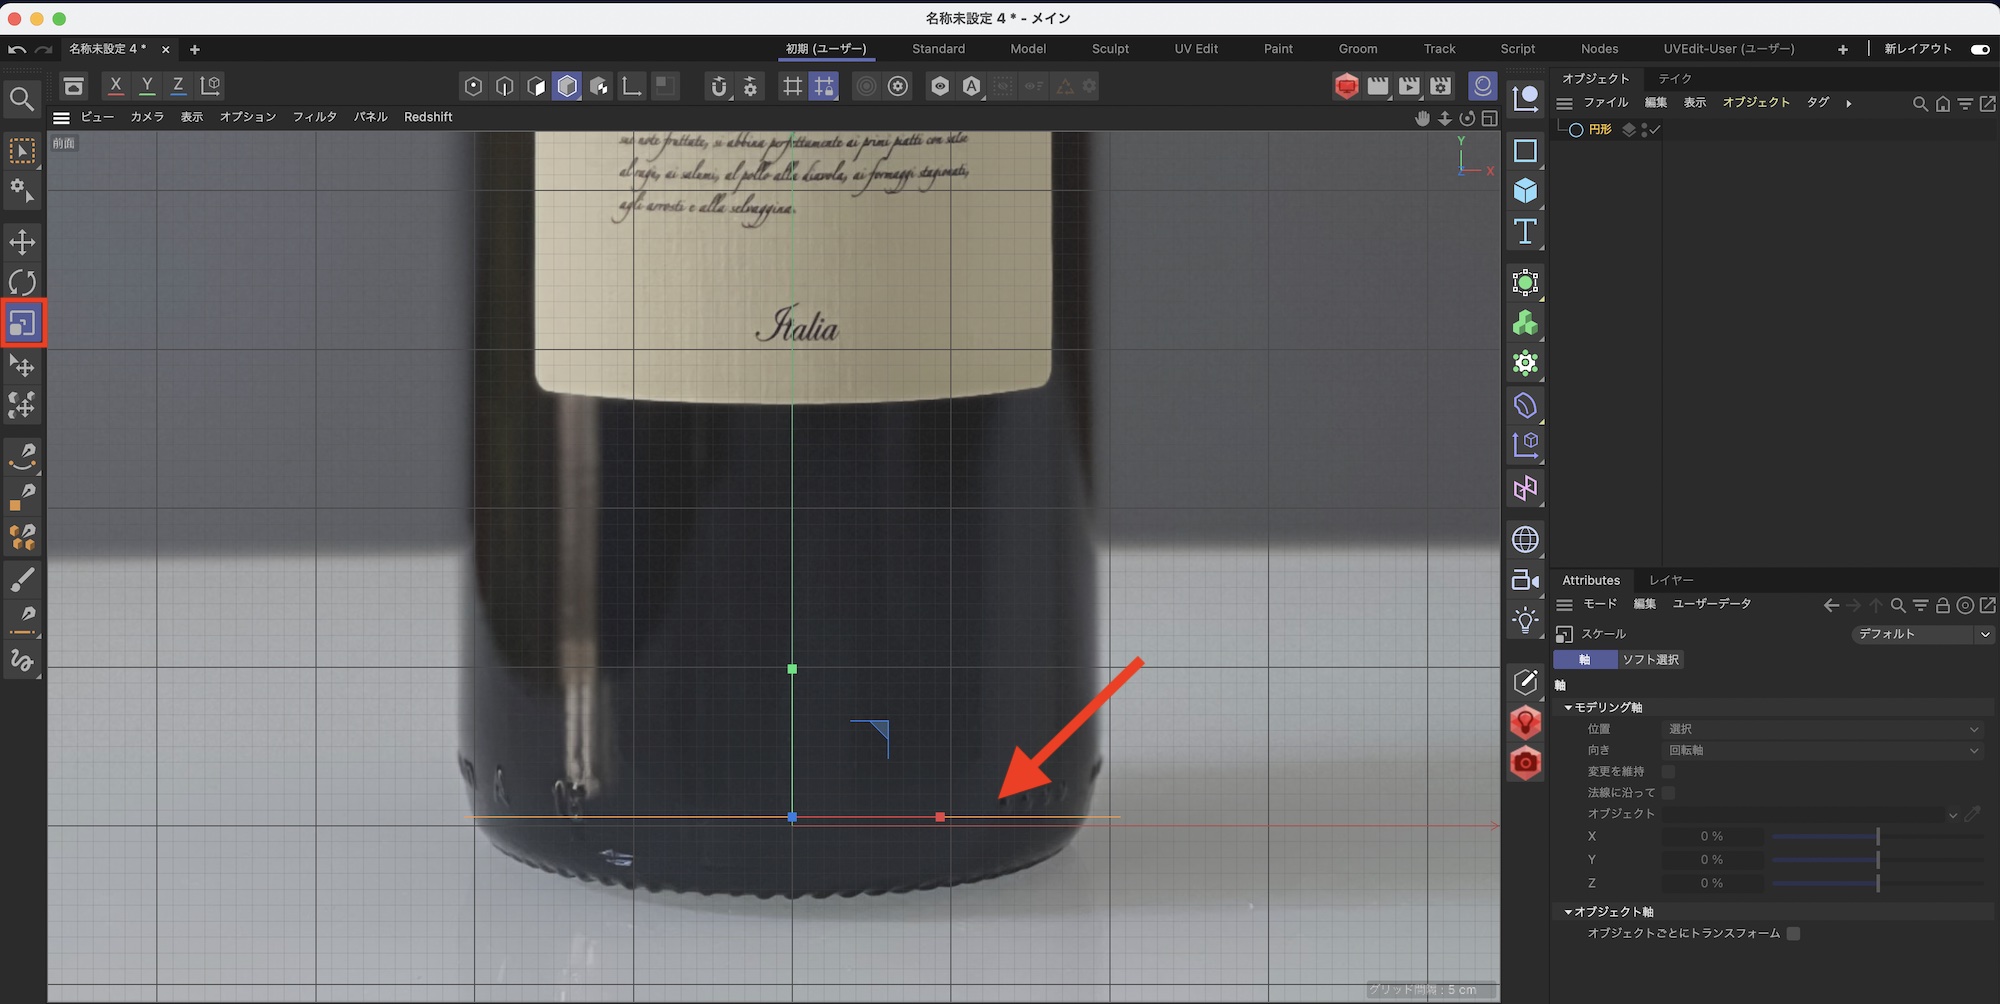The image size is (2000, 1004).
Task: Select the Rotate tool
Action: (22, 283)
